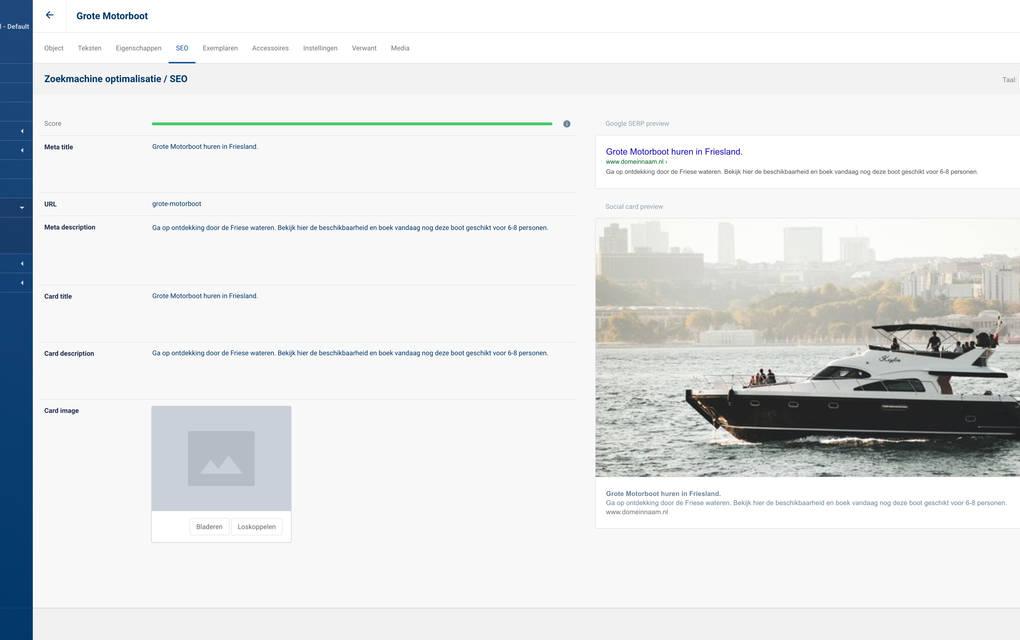Click the back arrow beside Grote Motorboot
Screen dimensions: 1020x640
tap(50, 15)
